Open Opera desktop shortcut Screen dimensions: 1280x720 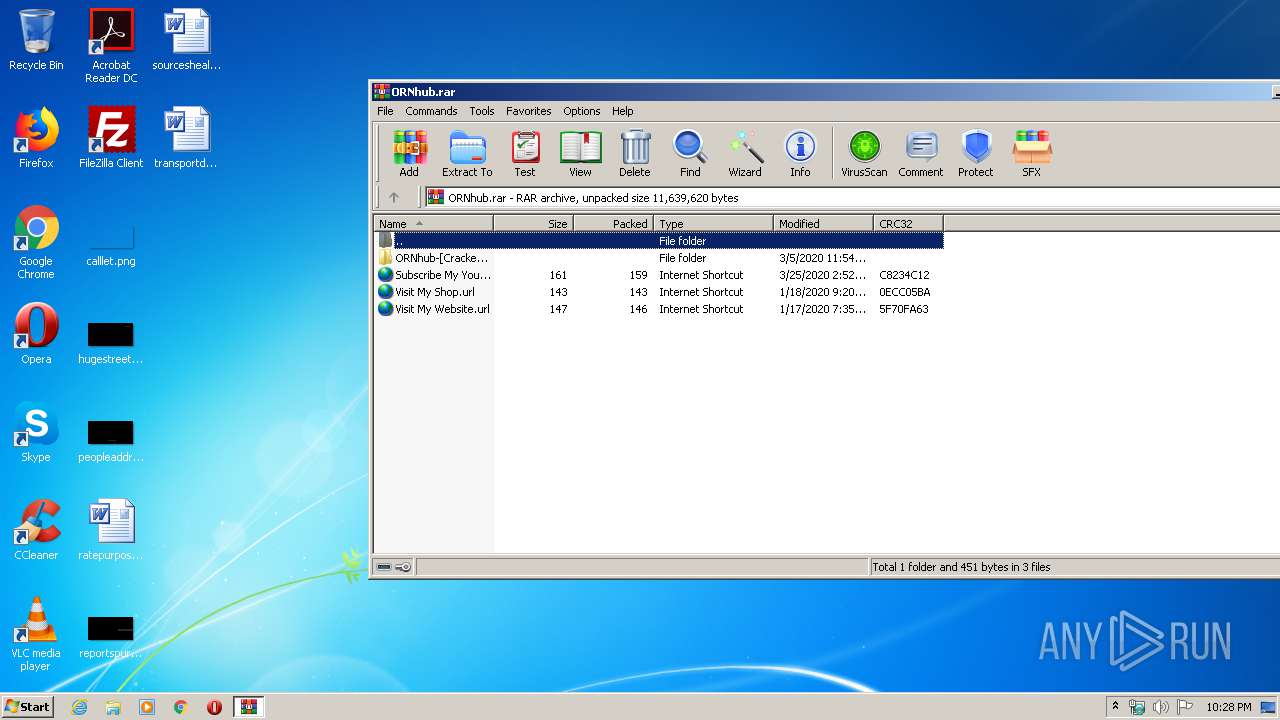(x=36, y=334)
